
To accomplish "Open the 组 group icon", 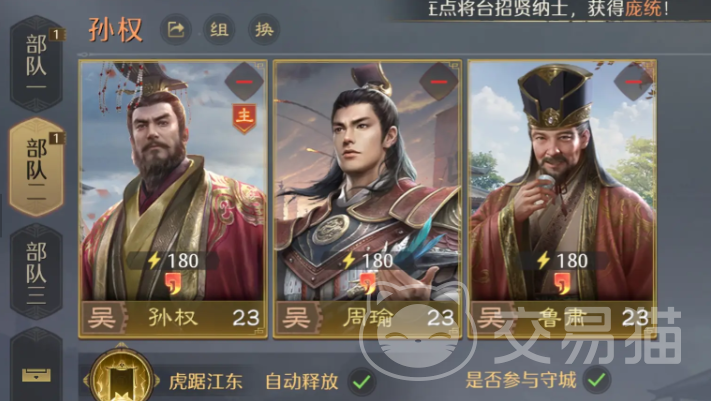I will 219,30.
